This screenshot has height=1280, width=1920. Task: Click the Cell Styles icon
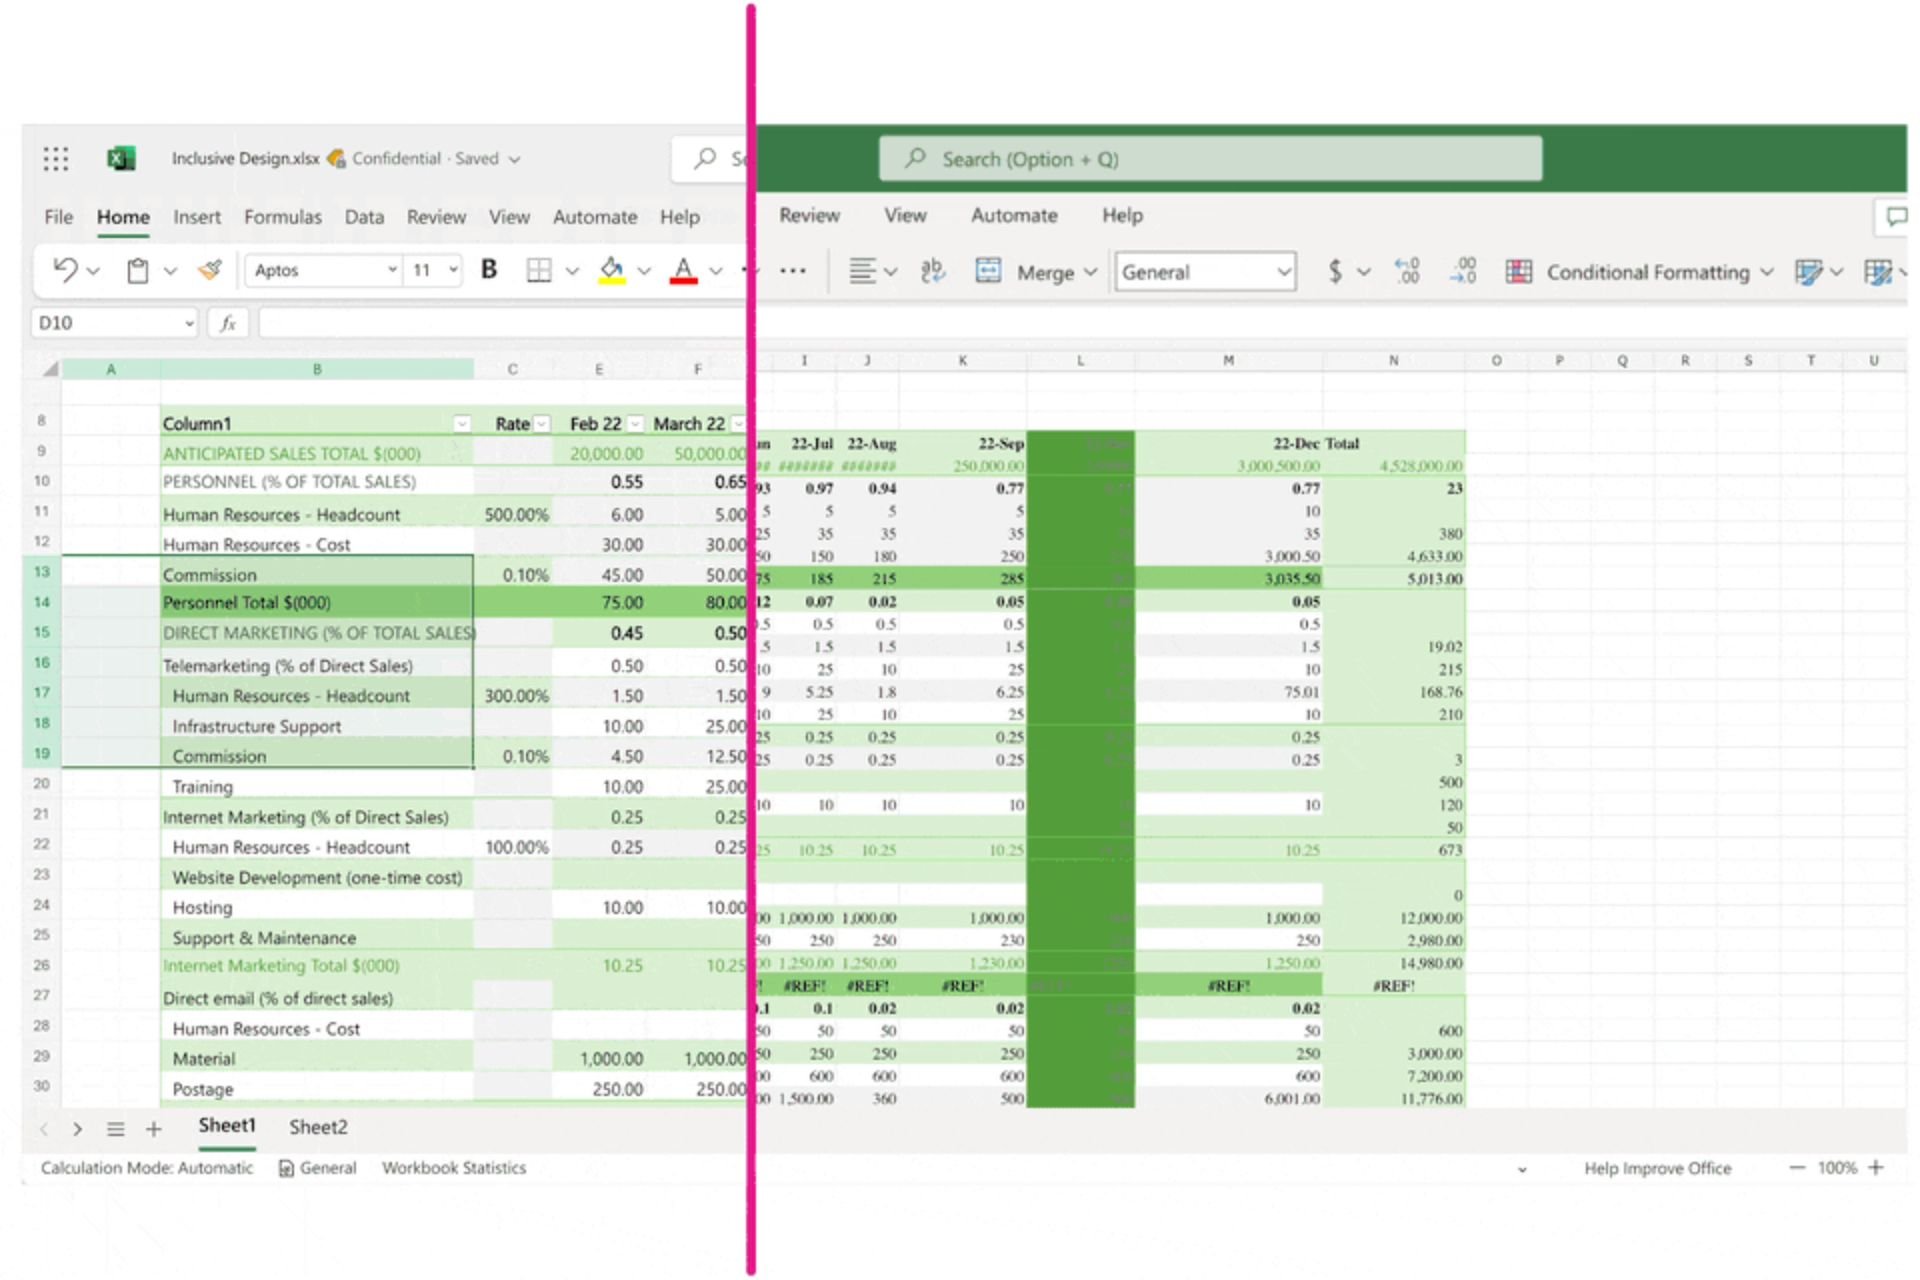point(1808,272)
